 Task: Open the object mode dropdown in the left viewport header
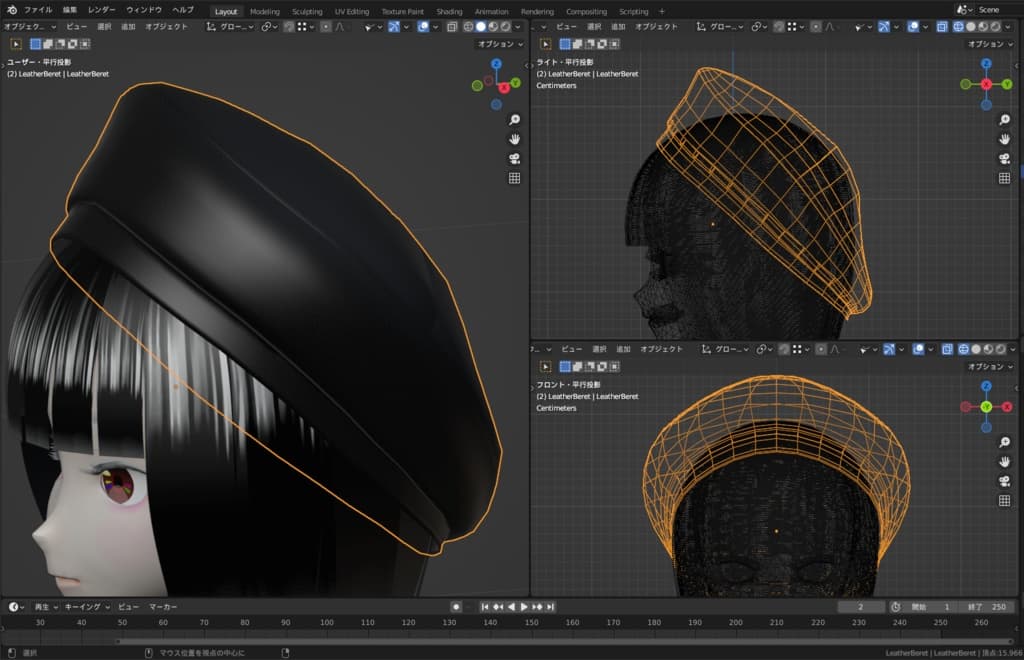tap(30, 27)
